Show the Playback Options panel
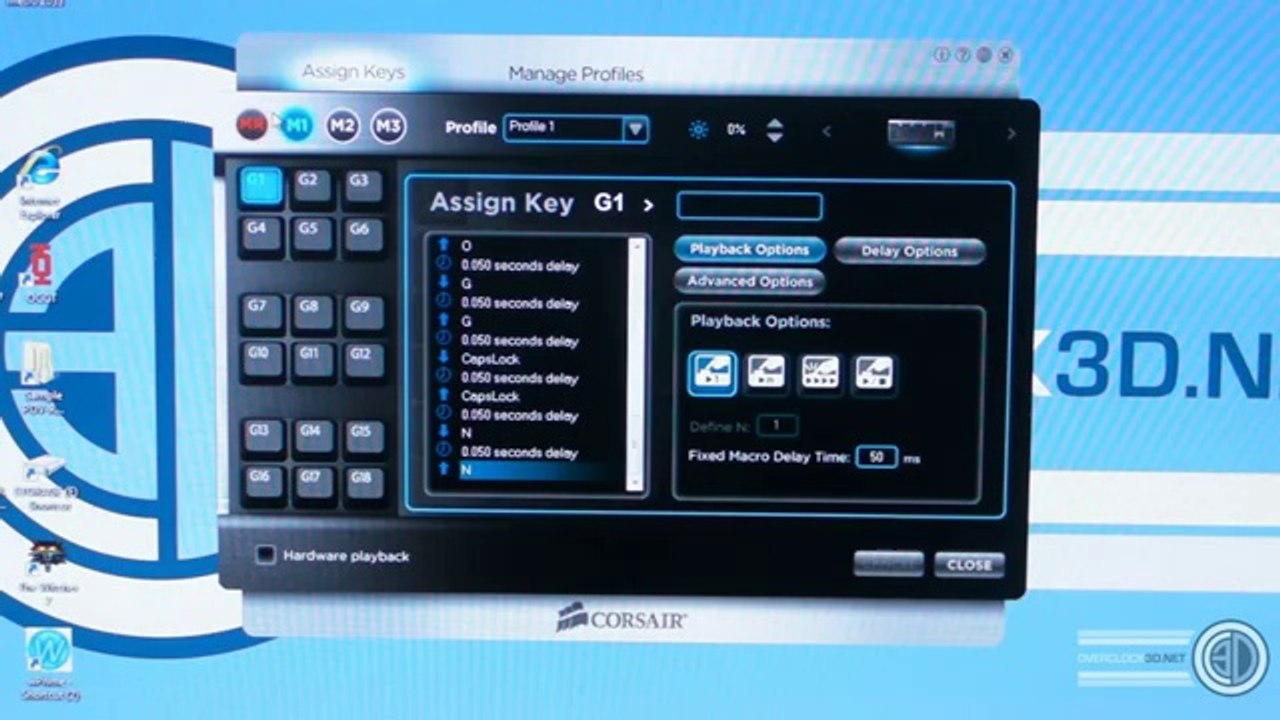Screen dimensions: 1280x720 (749, 249)
